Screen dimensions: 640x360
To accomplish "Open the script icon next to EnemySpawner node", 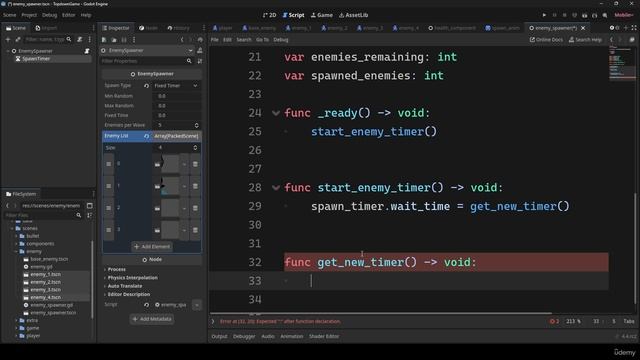I will point(87,51).
